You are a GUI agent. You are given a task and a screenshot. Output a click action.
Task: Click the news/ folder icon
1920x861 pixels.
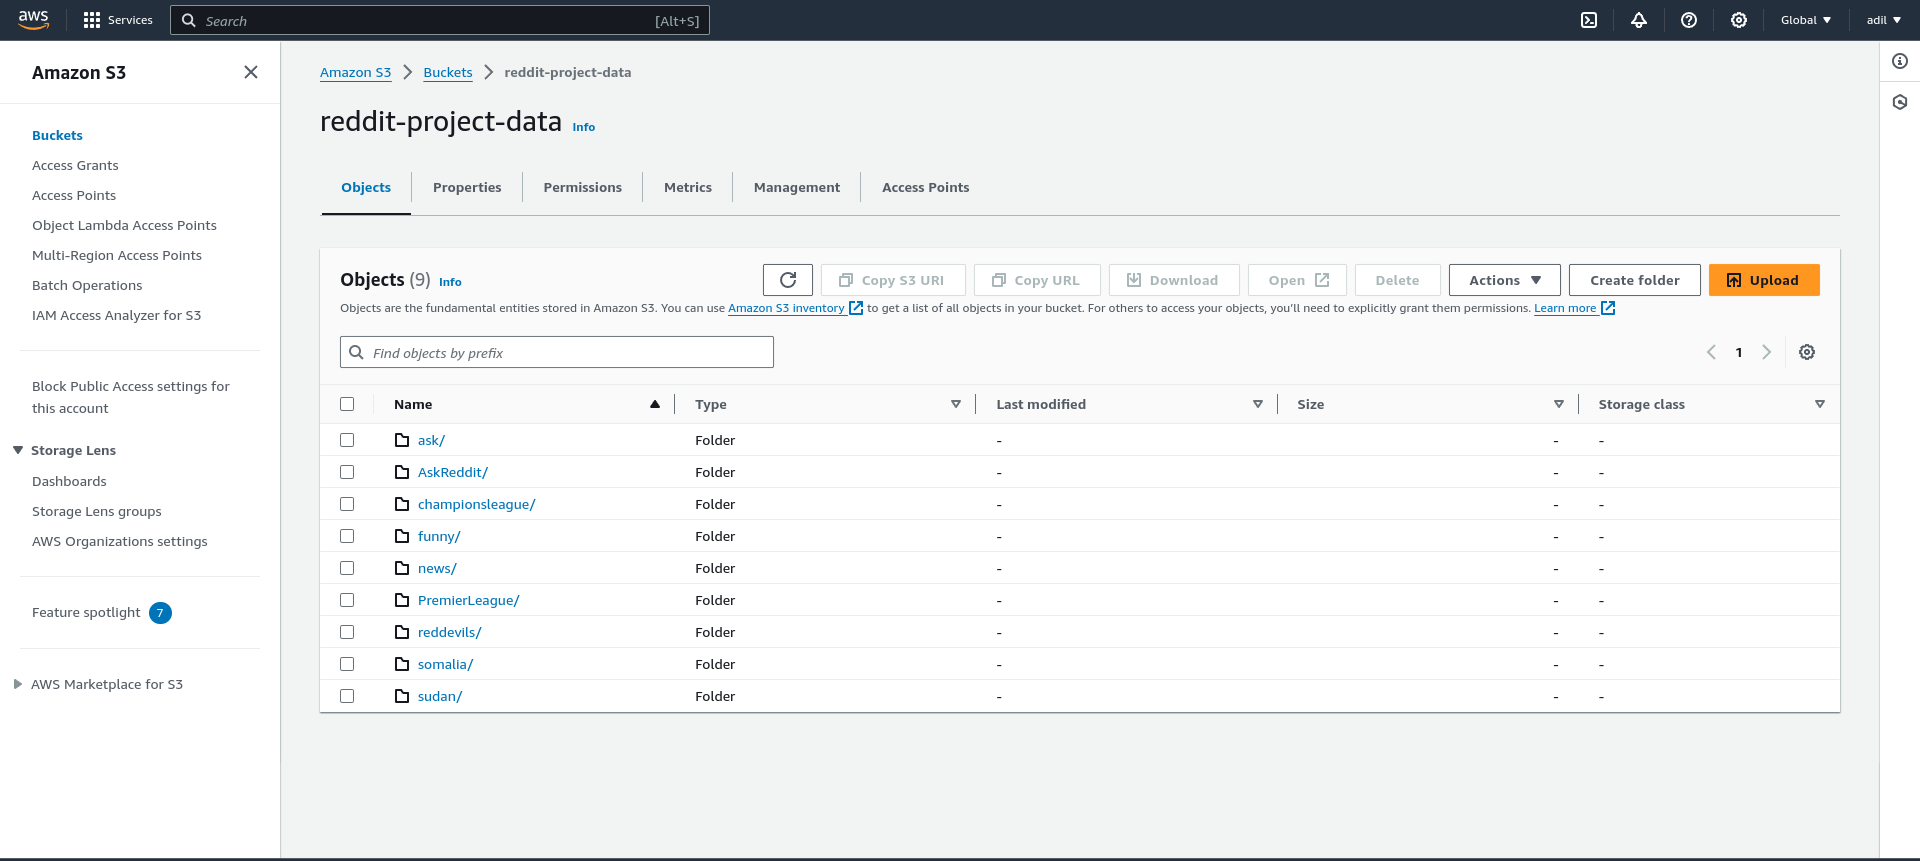402,568
